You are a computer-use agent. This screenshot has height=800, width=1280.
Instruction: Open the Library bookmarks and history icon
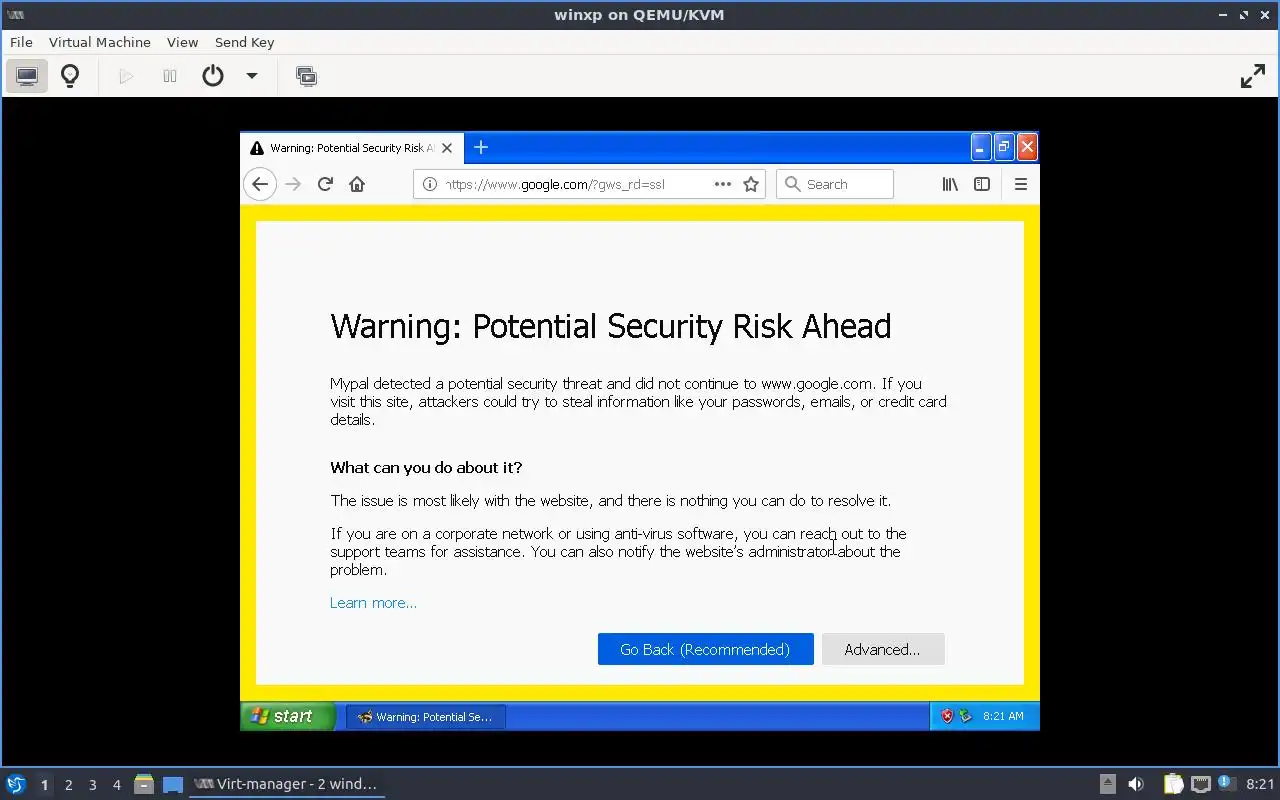tap(950, 184)
